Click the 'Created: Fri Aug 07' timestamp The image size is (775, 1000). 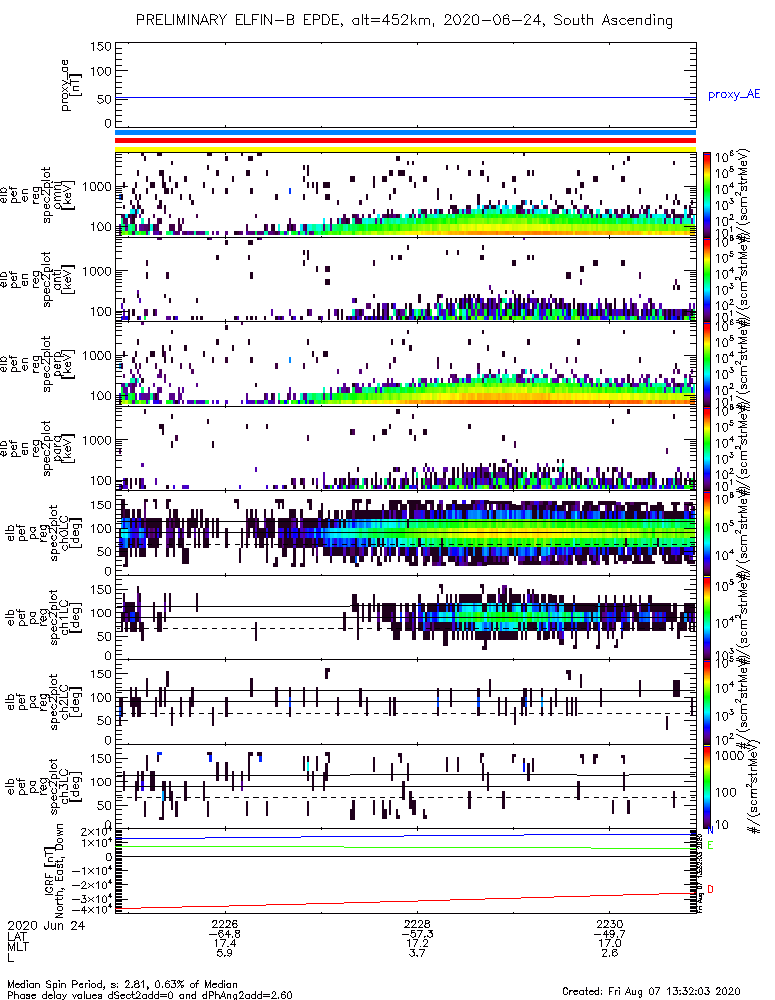(651, 990)
